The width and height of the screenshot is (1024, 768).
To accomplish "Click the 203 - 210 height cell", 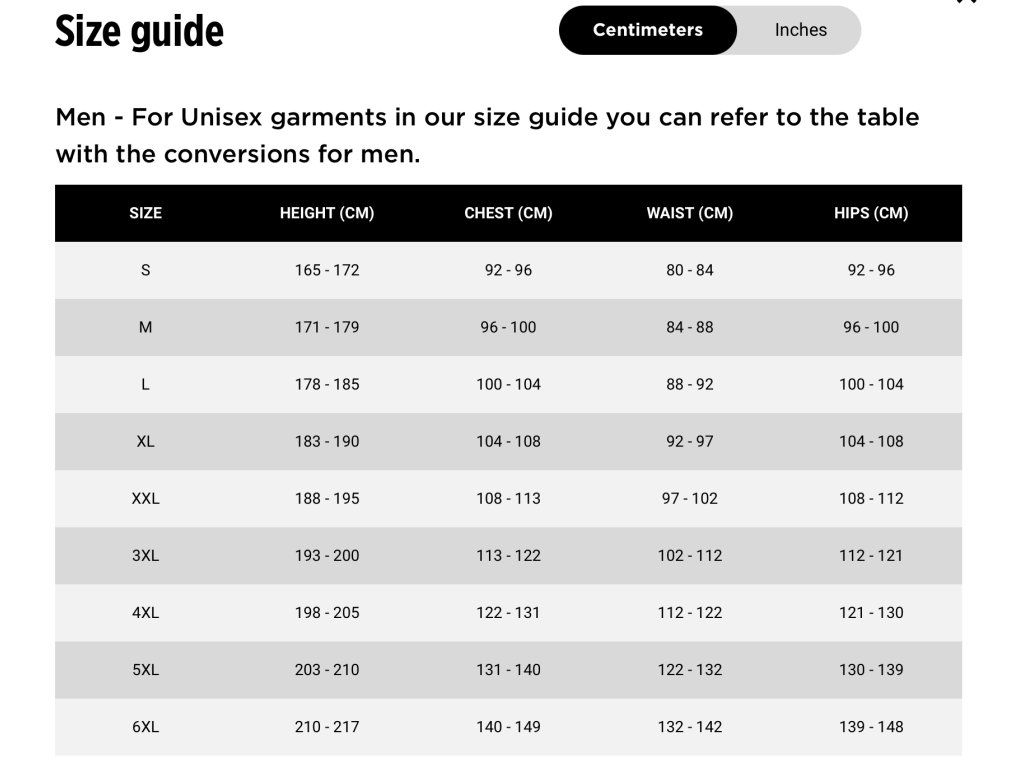I will click(x=327, y=670).
